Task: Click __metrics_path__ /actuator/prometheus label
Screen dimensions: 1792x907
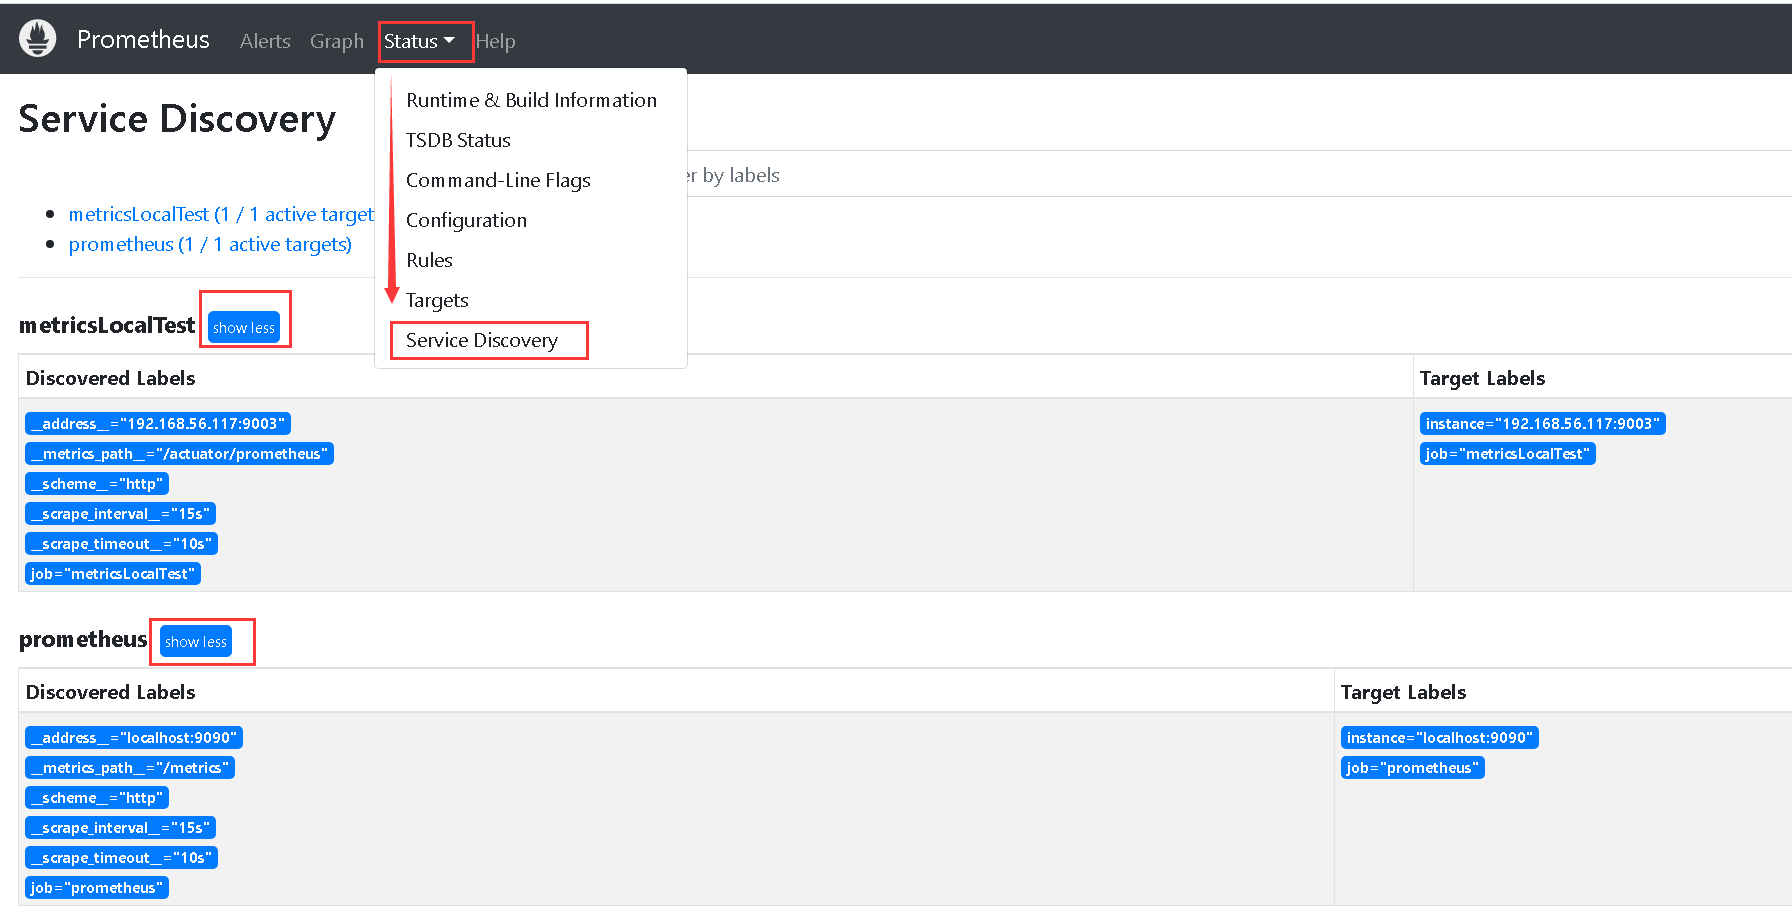Action: (180, 454)
